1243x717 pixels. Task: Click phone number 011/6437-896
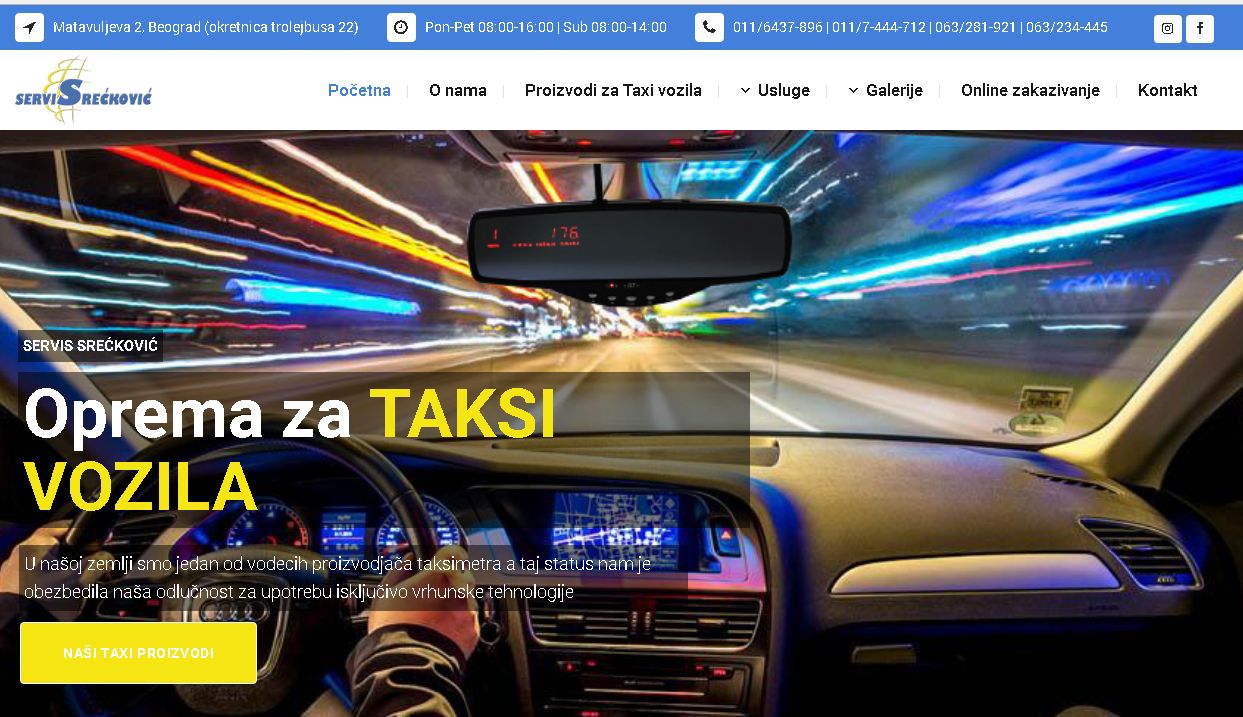778,27
